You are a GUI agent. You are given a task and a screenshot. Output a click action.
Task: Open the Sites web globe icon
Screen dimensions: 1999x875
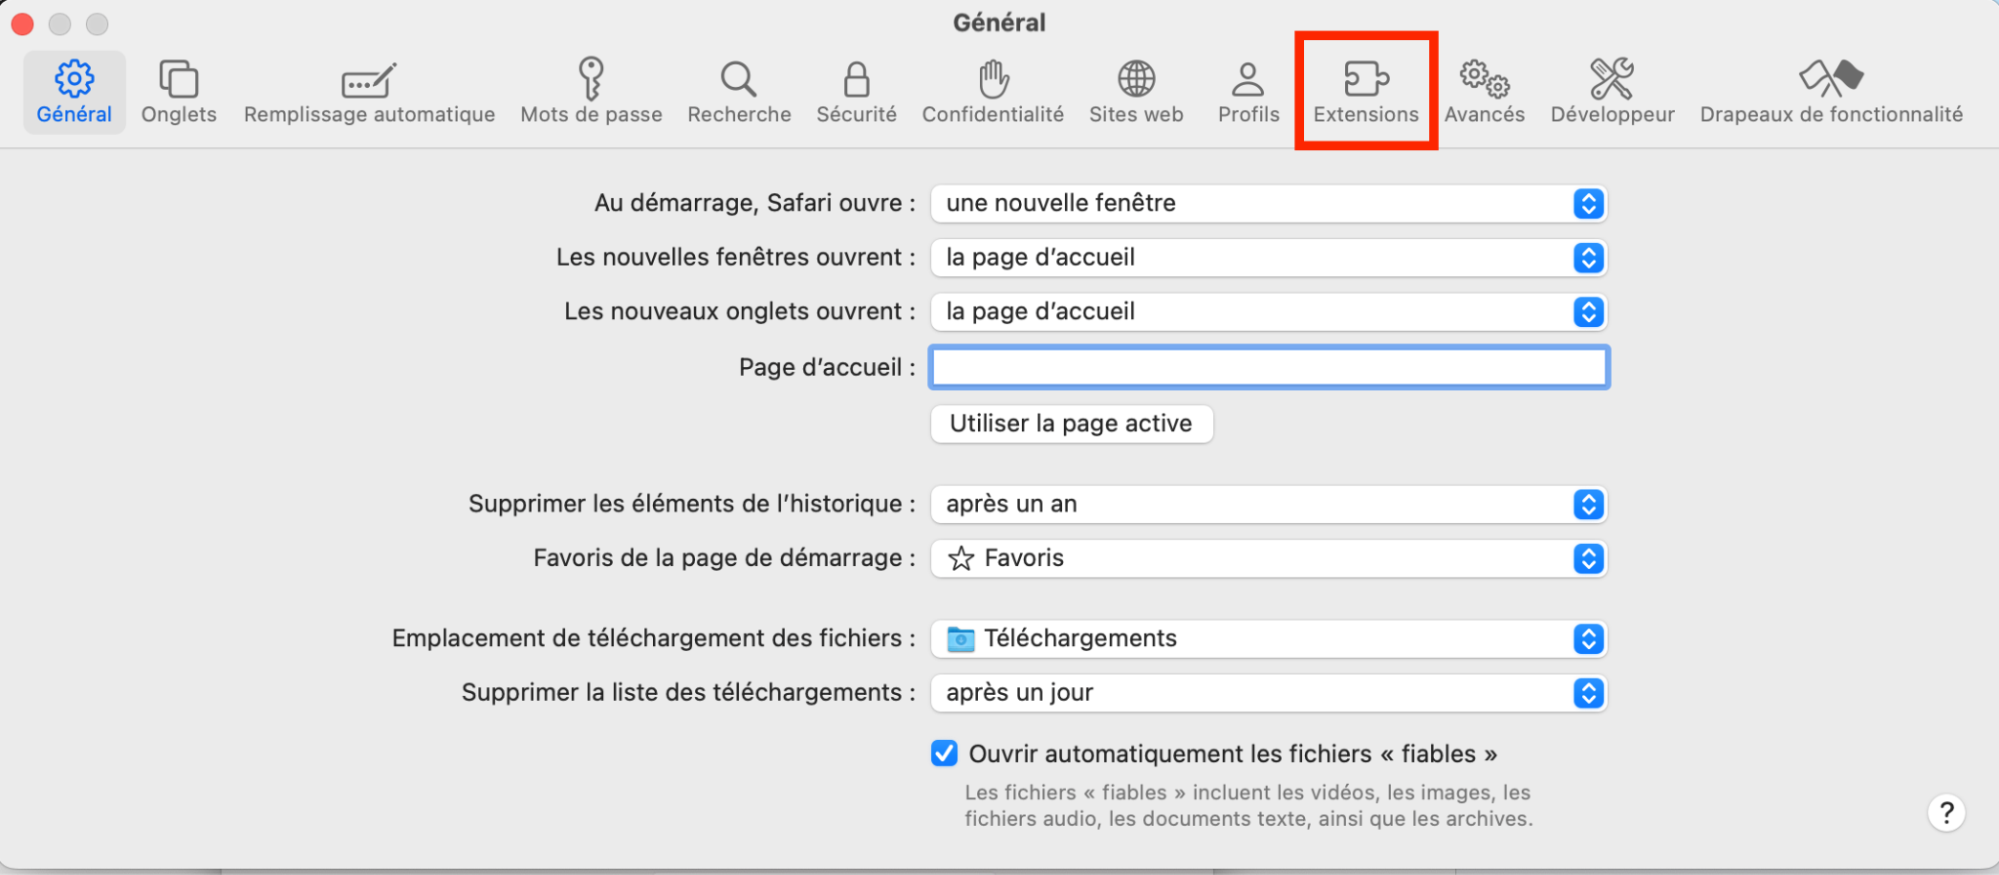(x=1136, y=78)
